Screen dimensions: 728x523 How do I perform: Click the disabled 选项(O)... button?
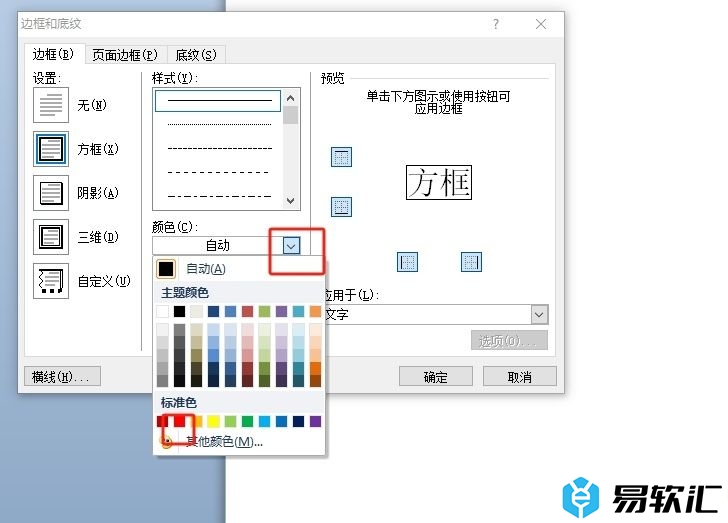(x=509, y=340)
